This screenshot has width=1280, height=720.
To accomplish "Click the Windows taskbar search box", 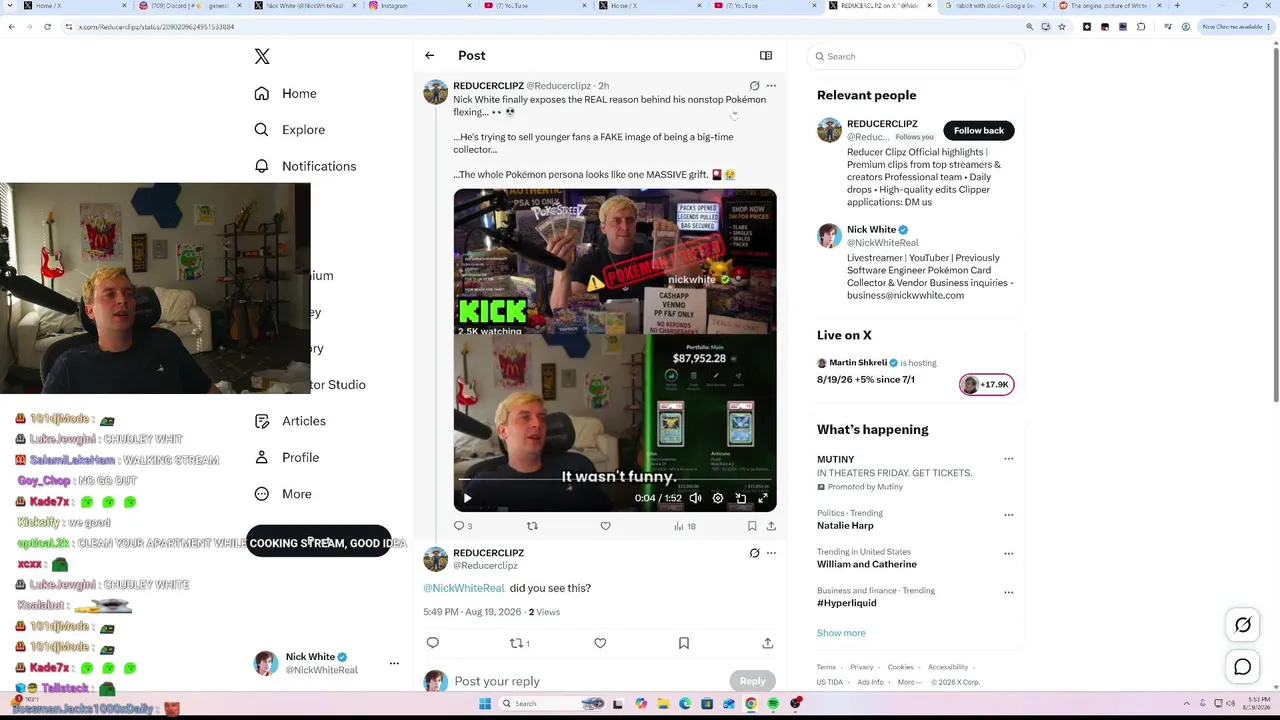I will tap(552, 704).
